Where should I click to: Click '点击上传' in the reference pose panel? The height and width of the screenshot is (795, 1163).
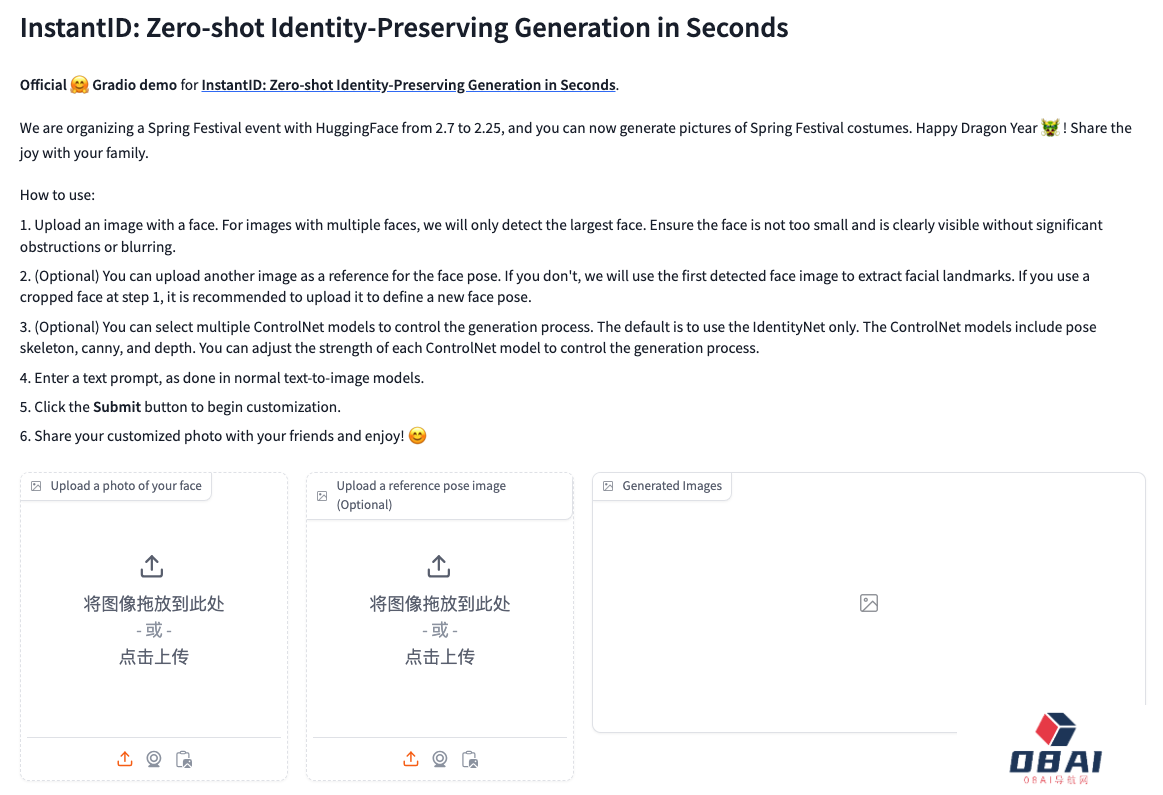pos(440,657)
